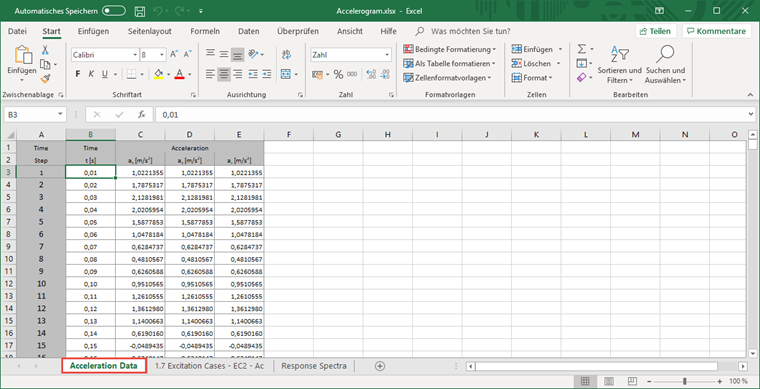Open Zellenformatvorlagen gallery
This screenshot has height=389, width=760.
tap(447, 78)
